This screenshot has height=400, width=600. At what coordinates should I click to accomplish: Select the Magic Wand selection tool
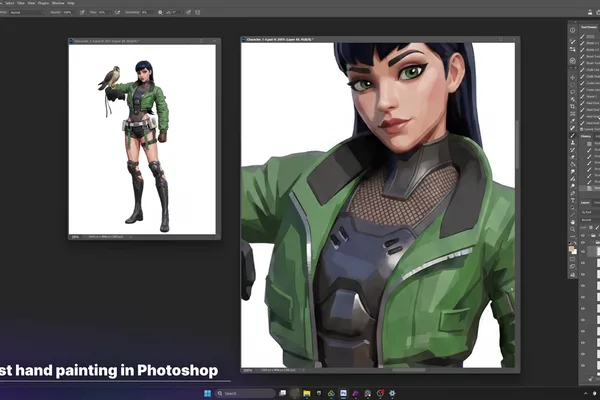[x=572, y=100]
